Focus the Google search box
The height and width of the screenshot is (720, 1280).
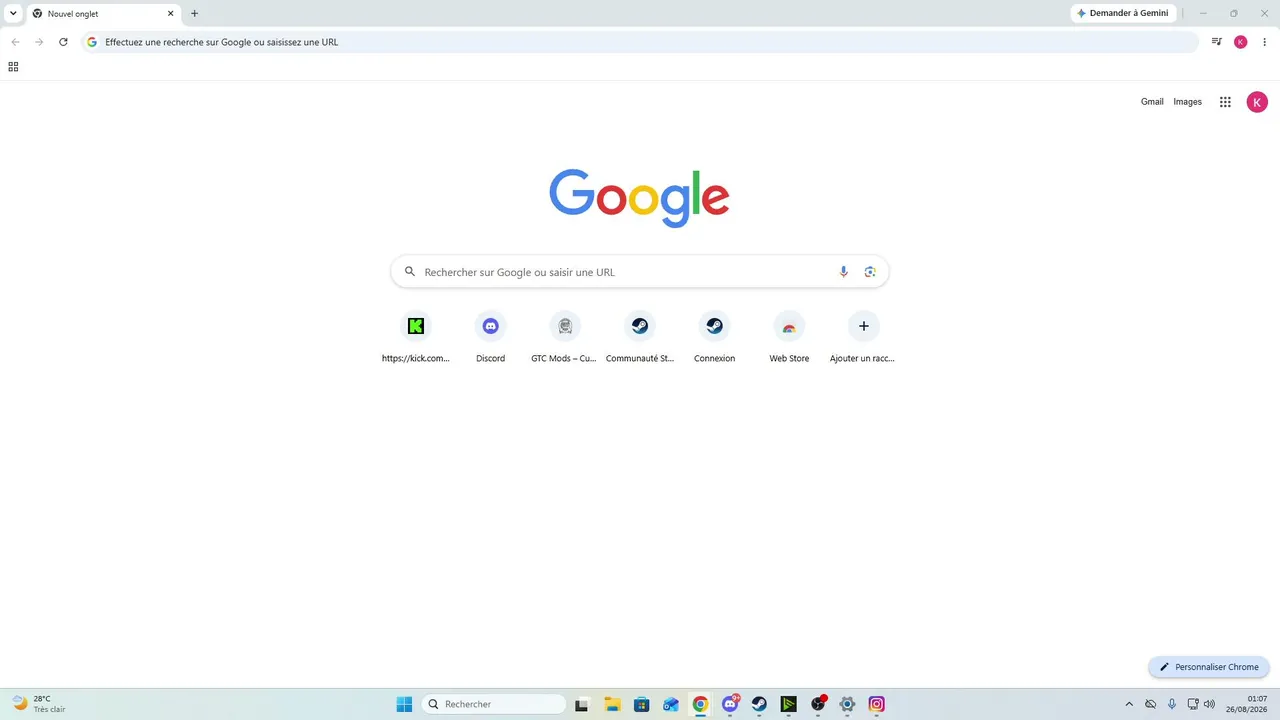640,272
